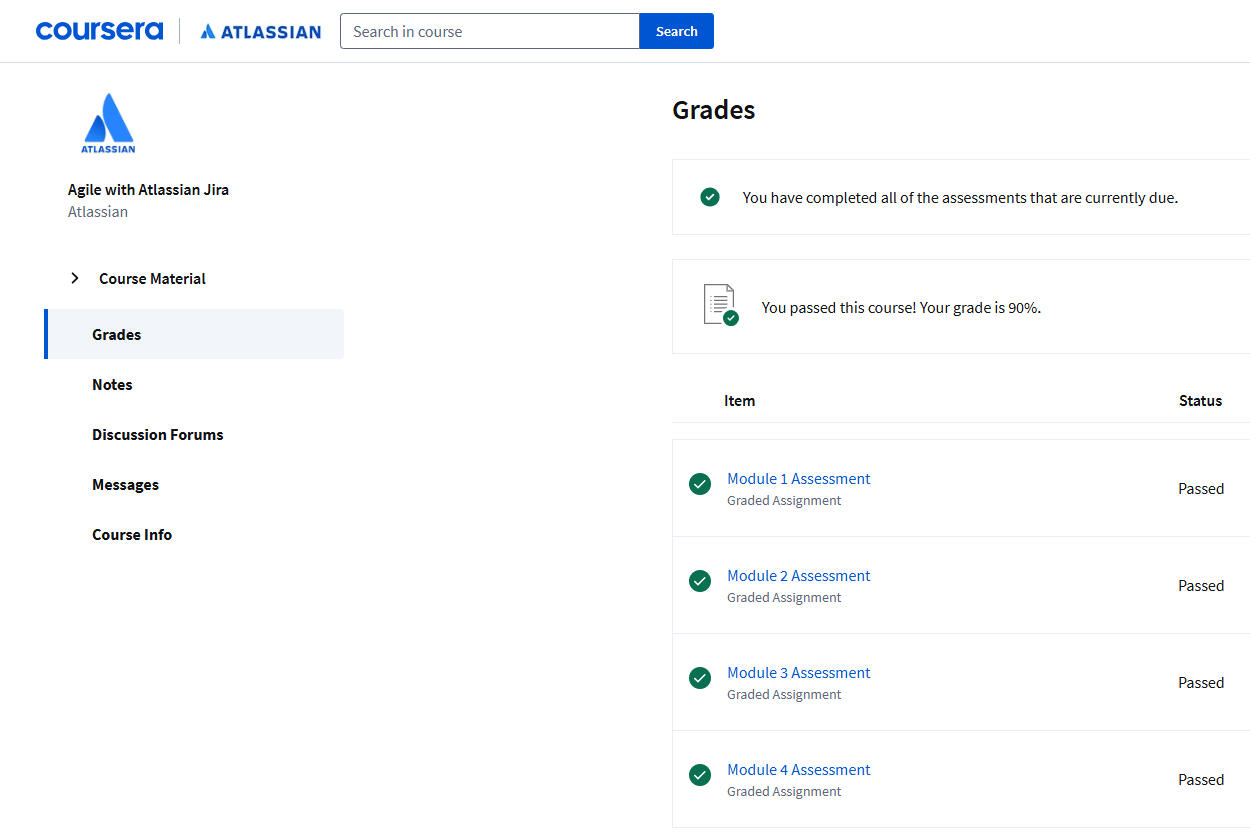Click Graded Assignment label under Module 2

pyautogui.click(x=784, y=597)
